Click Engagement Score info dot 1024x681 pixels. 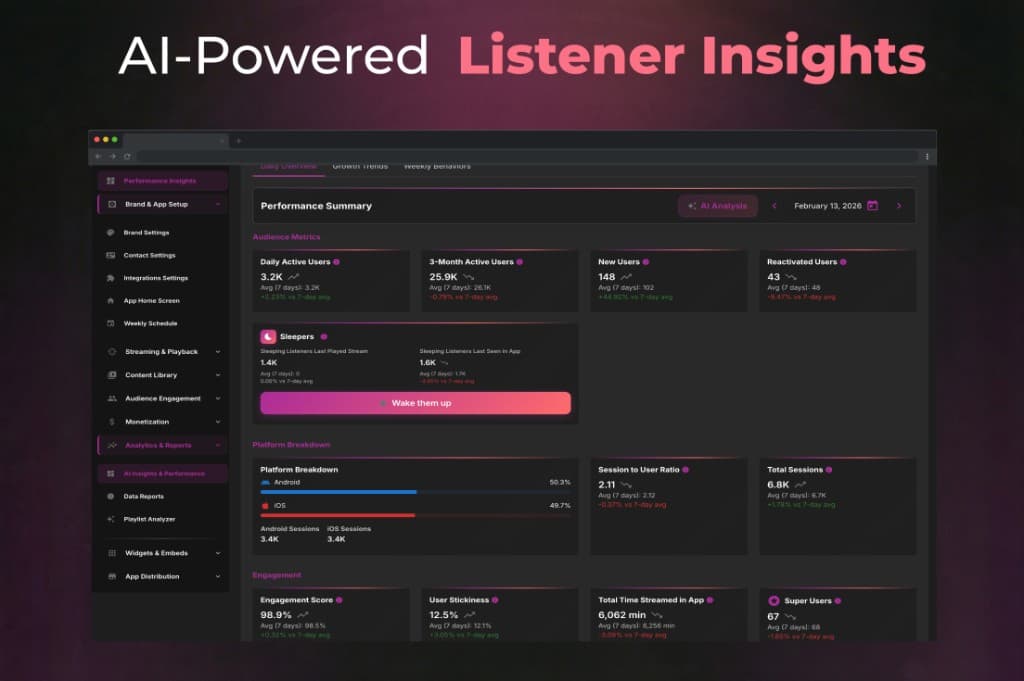[339, 600]
